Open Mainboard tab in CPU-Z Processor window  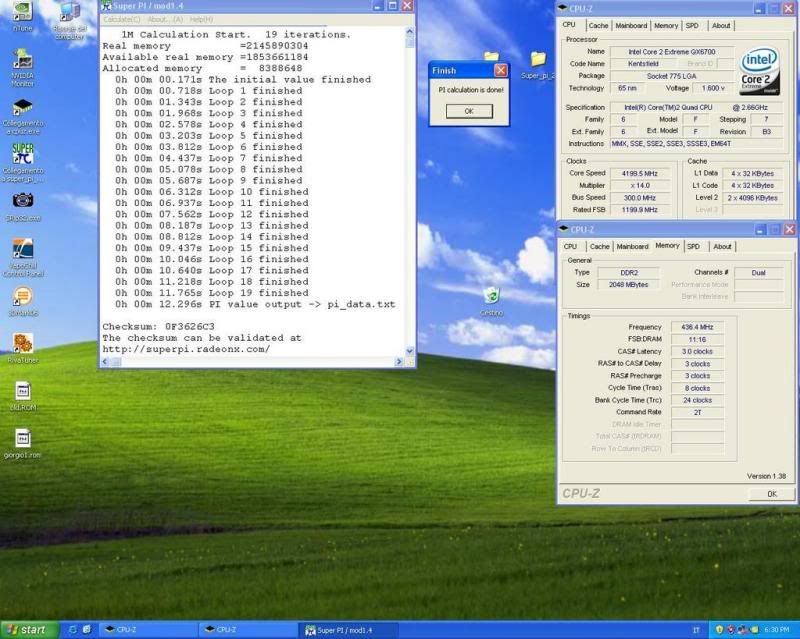pyautogui.click(x=631, y=26)
